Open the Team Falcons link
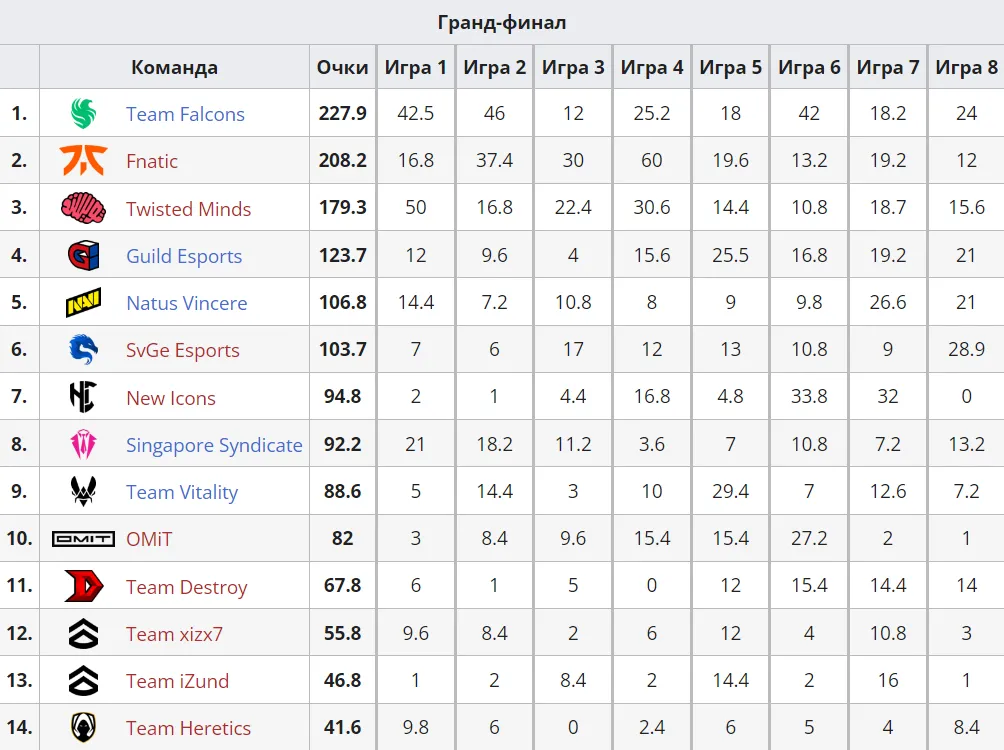The height and width of the screenshot is (750, 1004). [185, 114]
